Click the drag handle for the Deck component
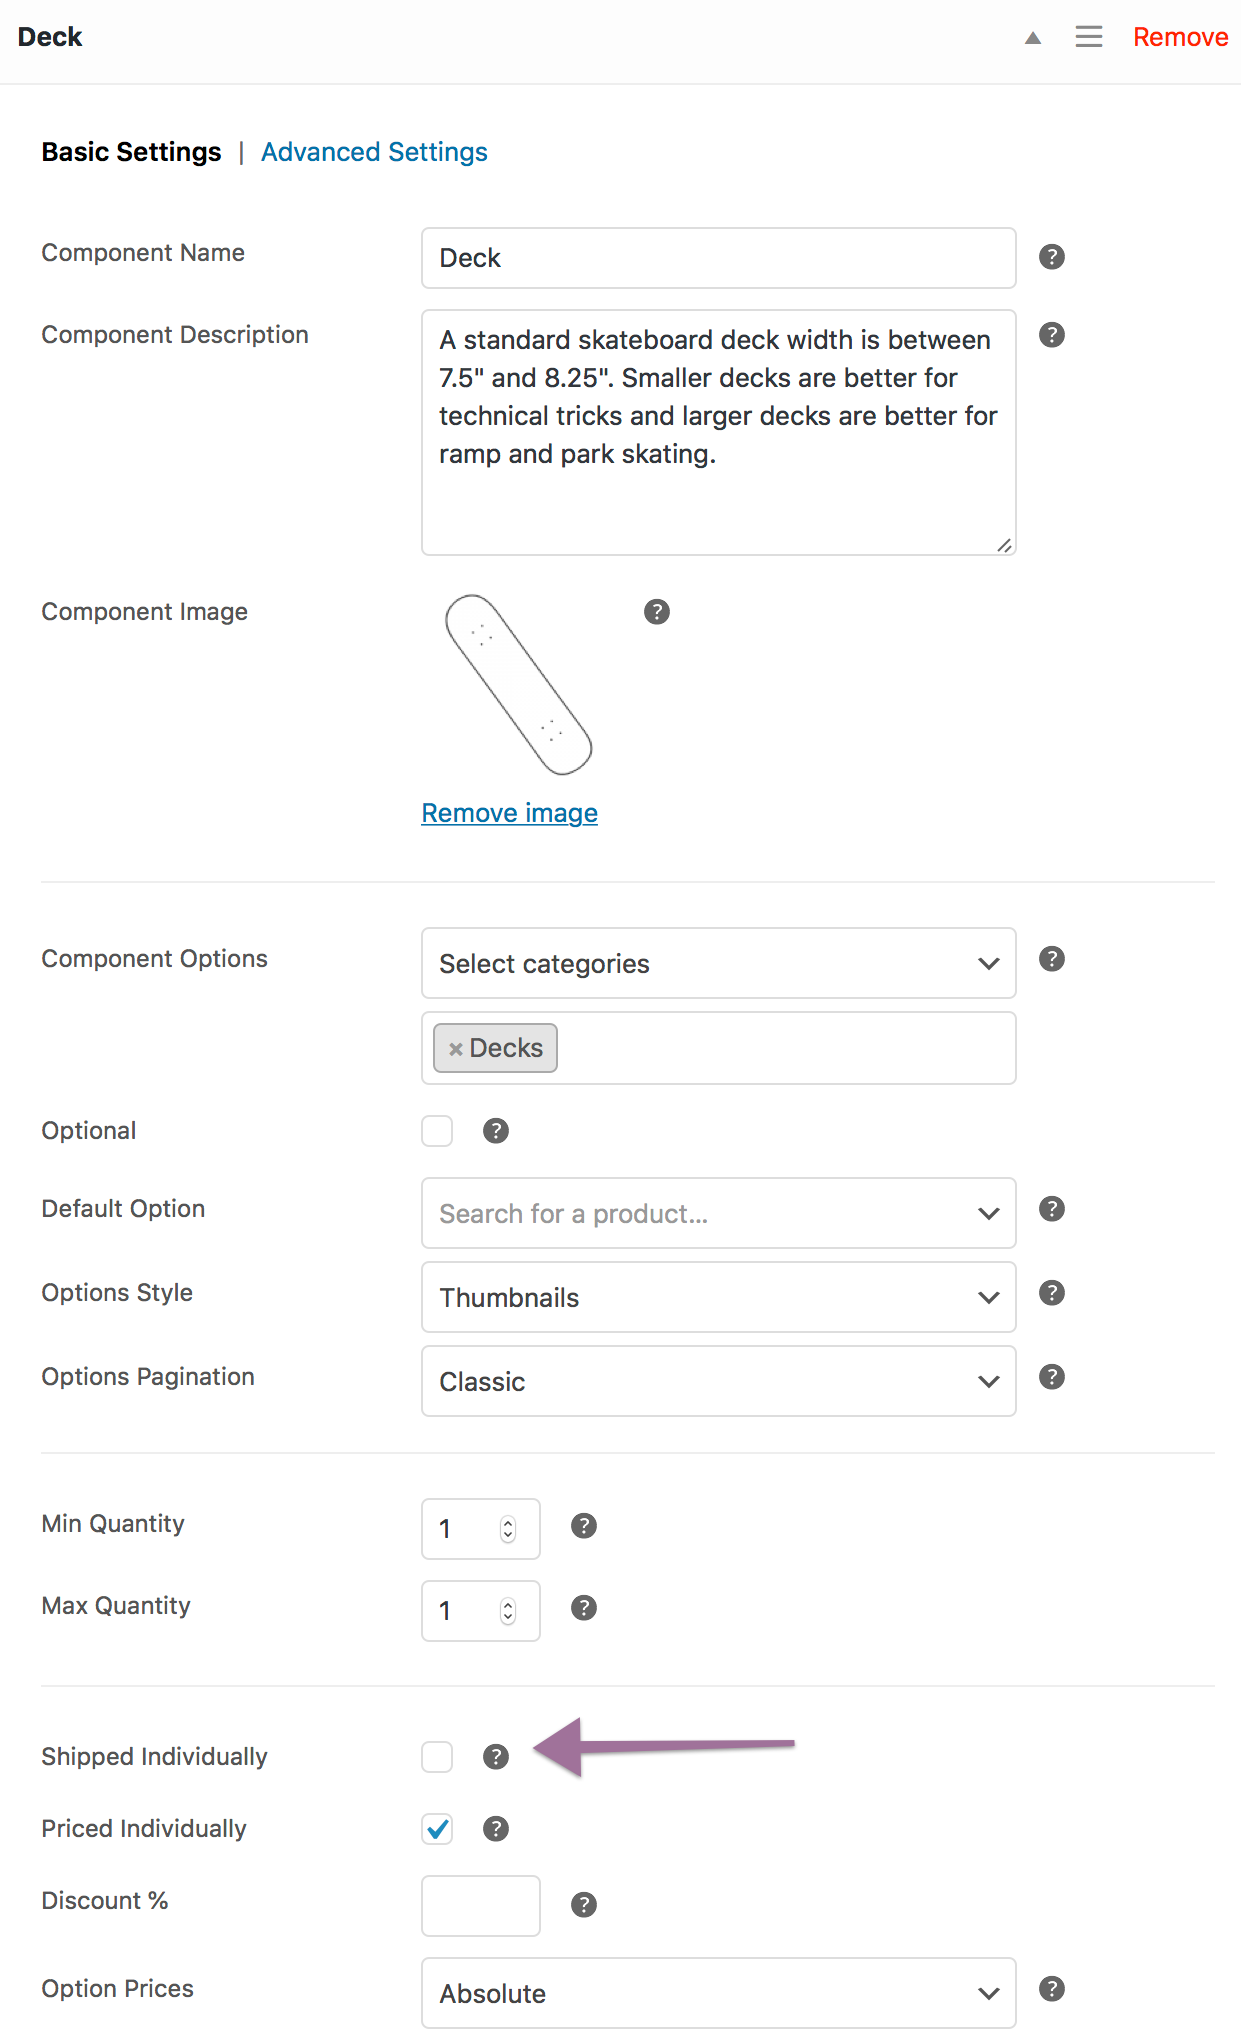 (1089, 37)
